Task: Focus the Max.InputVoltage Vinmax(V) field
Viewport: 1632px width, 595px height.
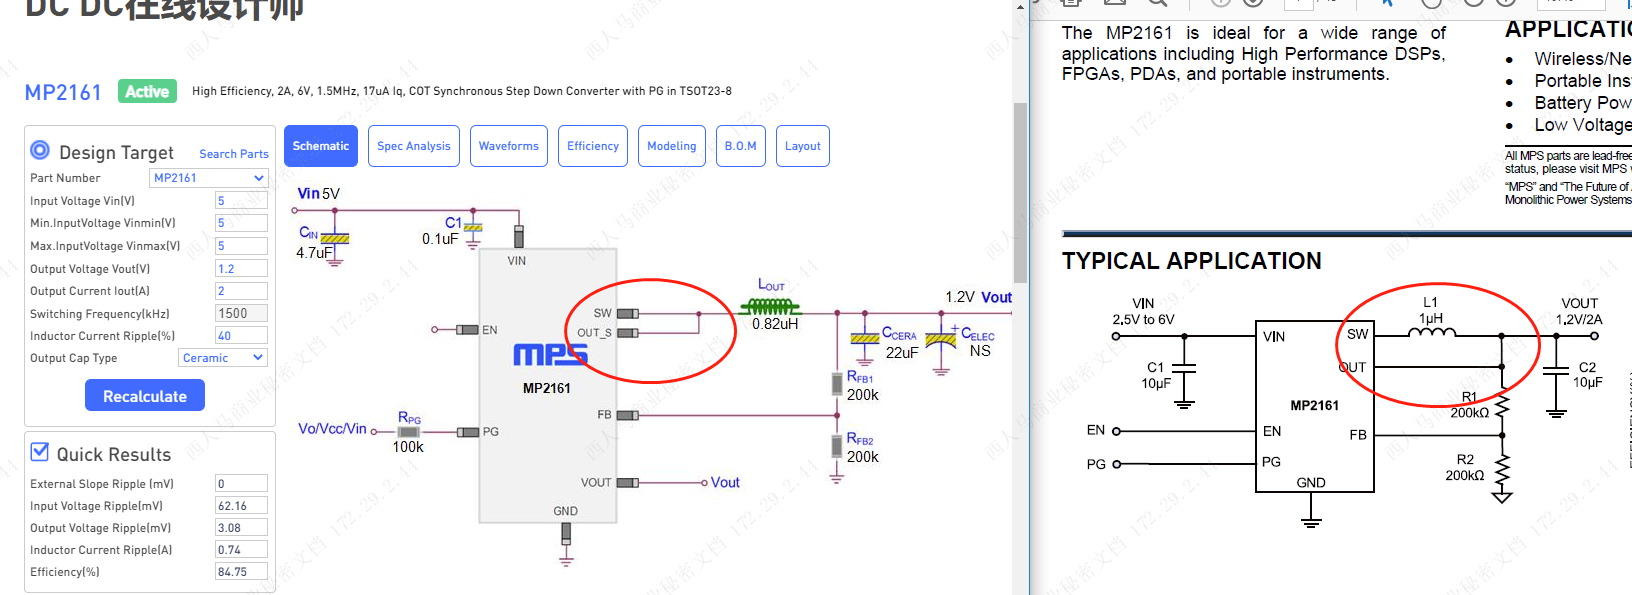Action: point(241,246)
